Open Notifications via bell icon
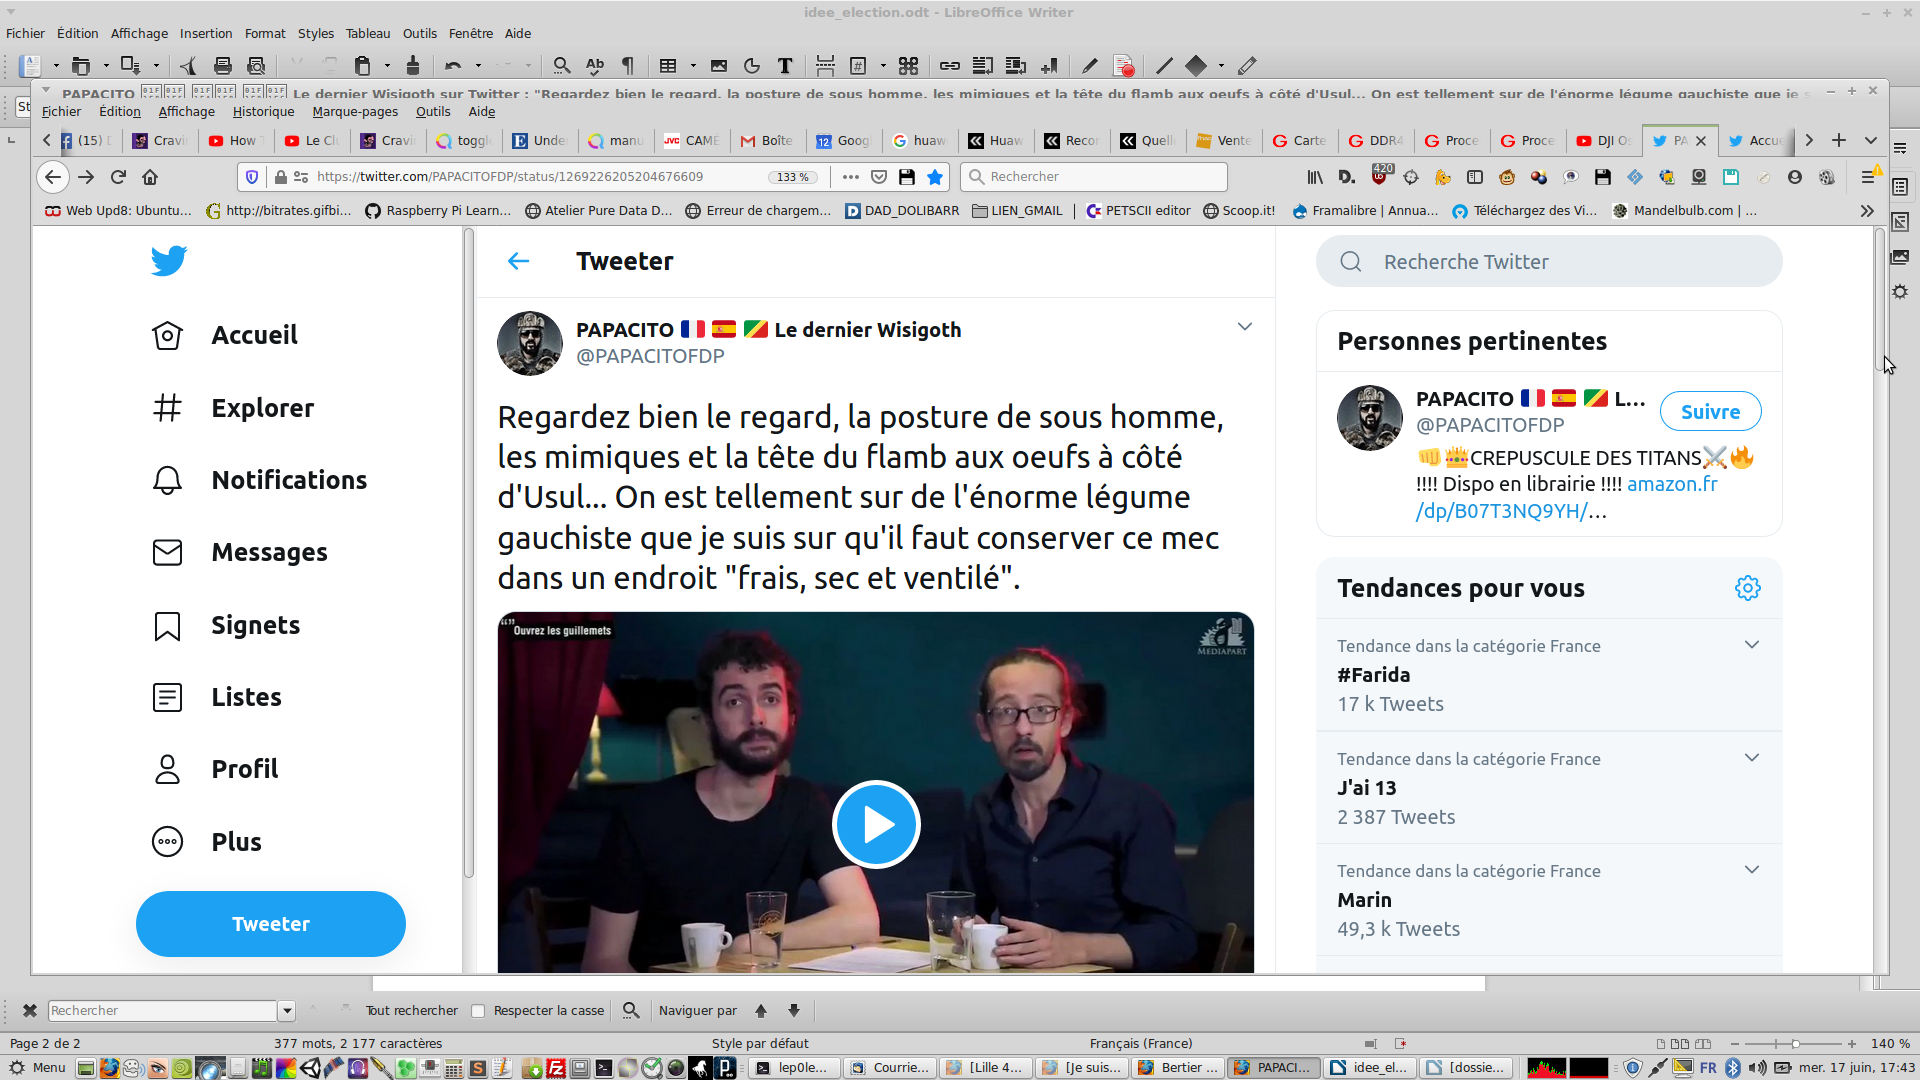This screenshot has height=1080, width=1920. 167,481
